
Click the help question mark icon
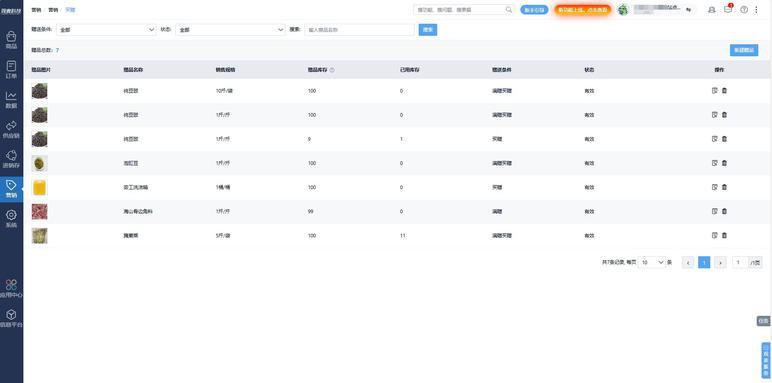[x=744, y=9]
